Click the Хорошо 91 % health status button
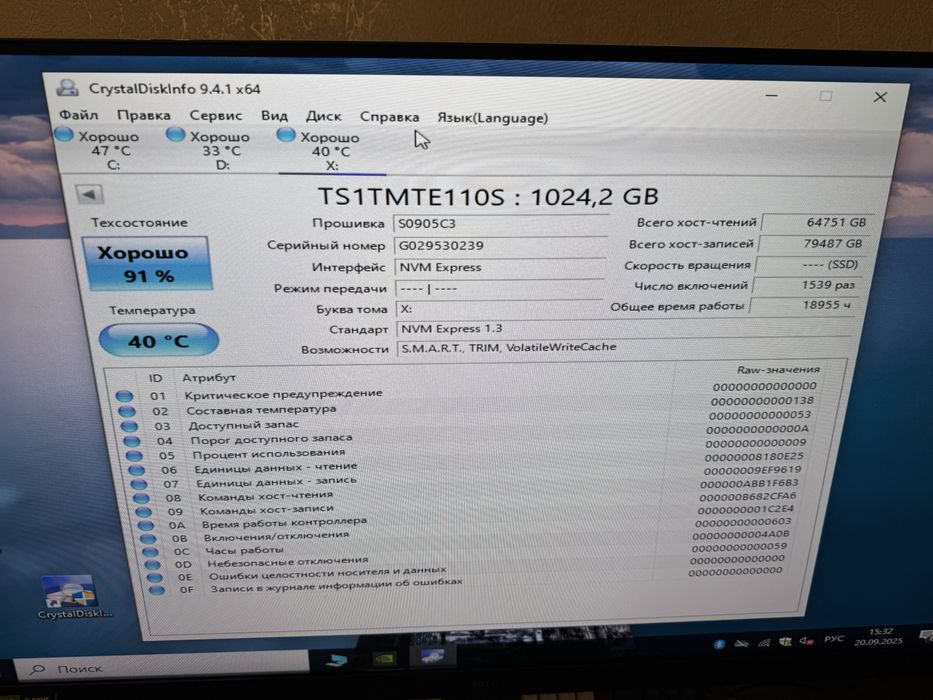Image resolution: width=933 pixels, height=700 pixels. (146, 264)
